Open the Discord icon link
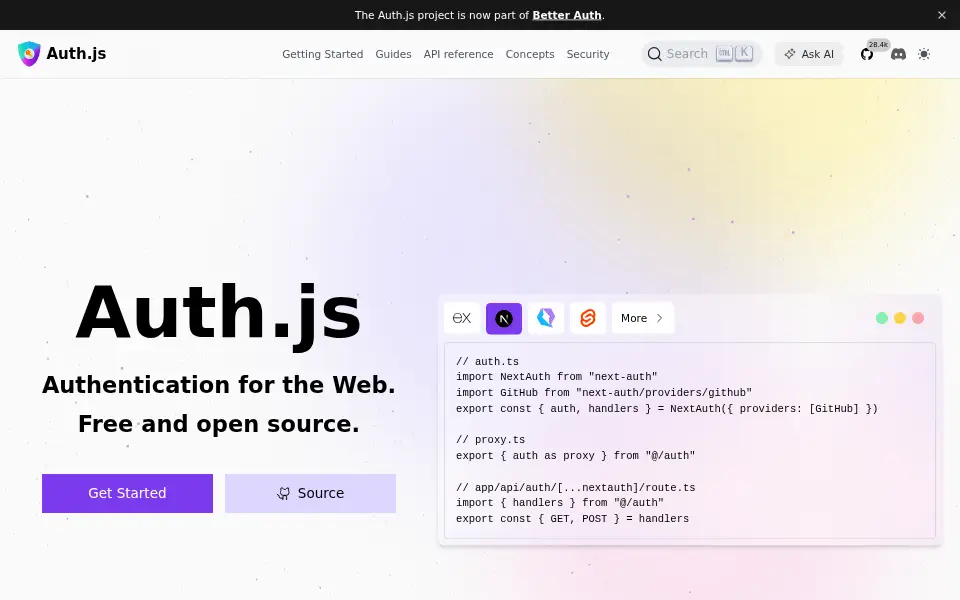This screenshot has height=600, width=960. (898, 54)
